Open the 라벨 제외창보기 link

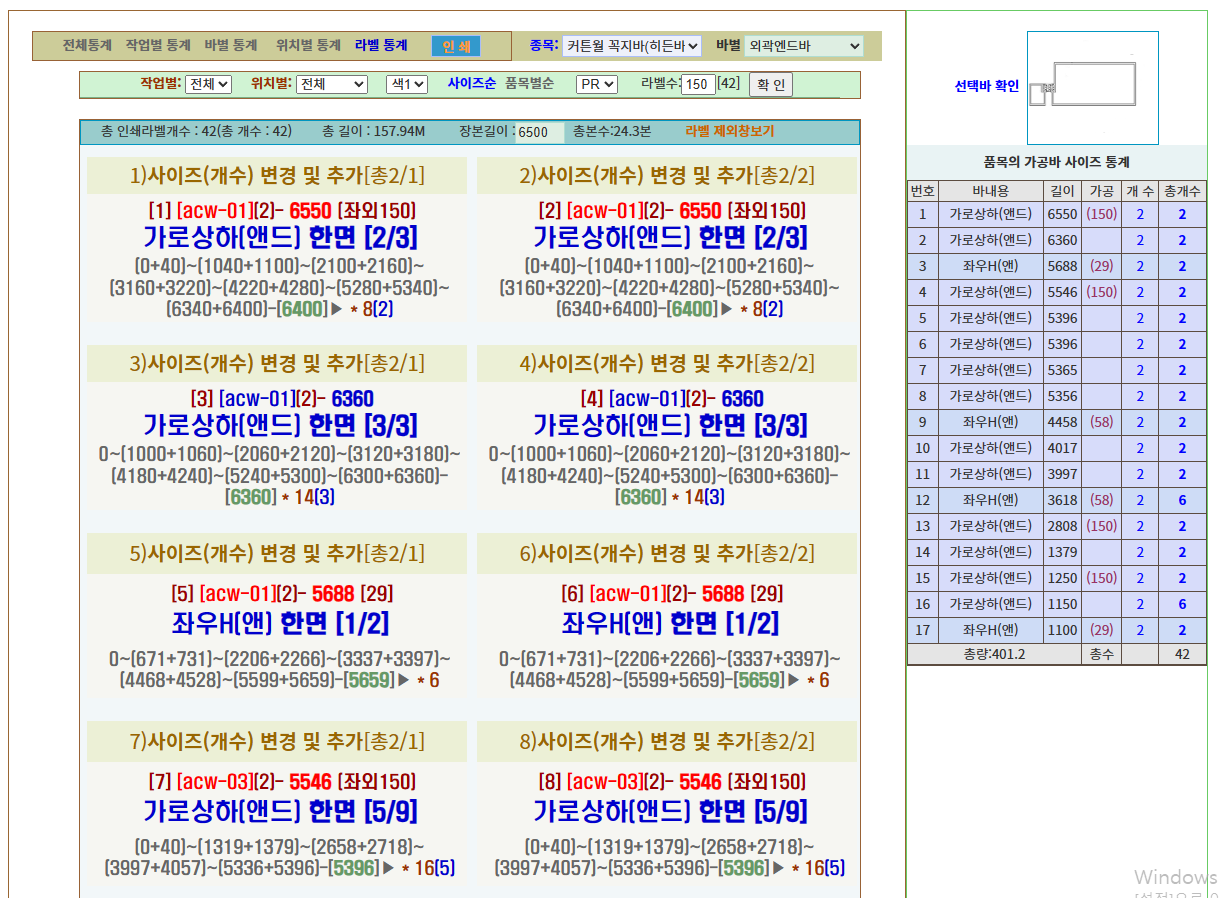click(x=730, y=131)
